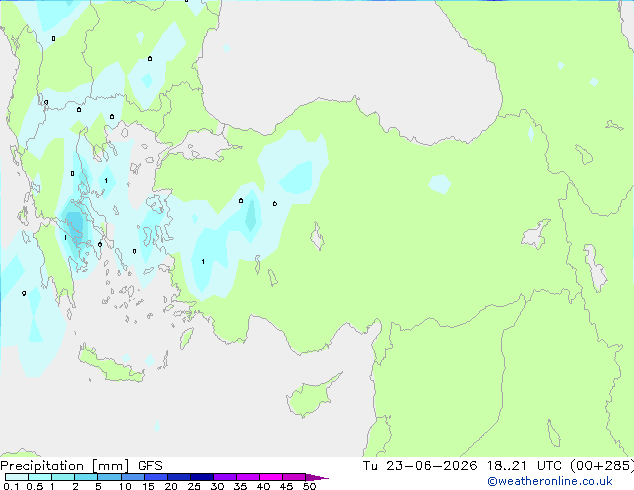Pick the 45–50 mm legend swatch

[x=294, y=477]
